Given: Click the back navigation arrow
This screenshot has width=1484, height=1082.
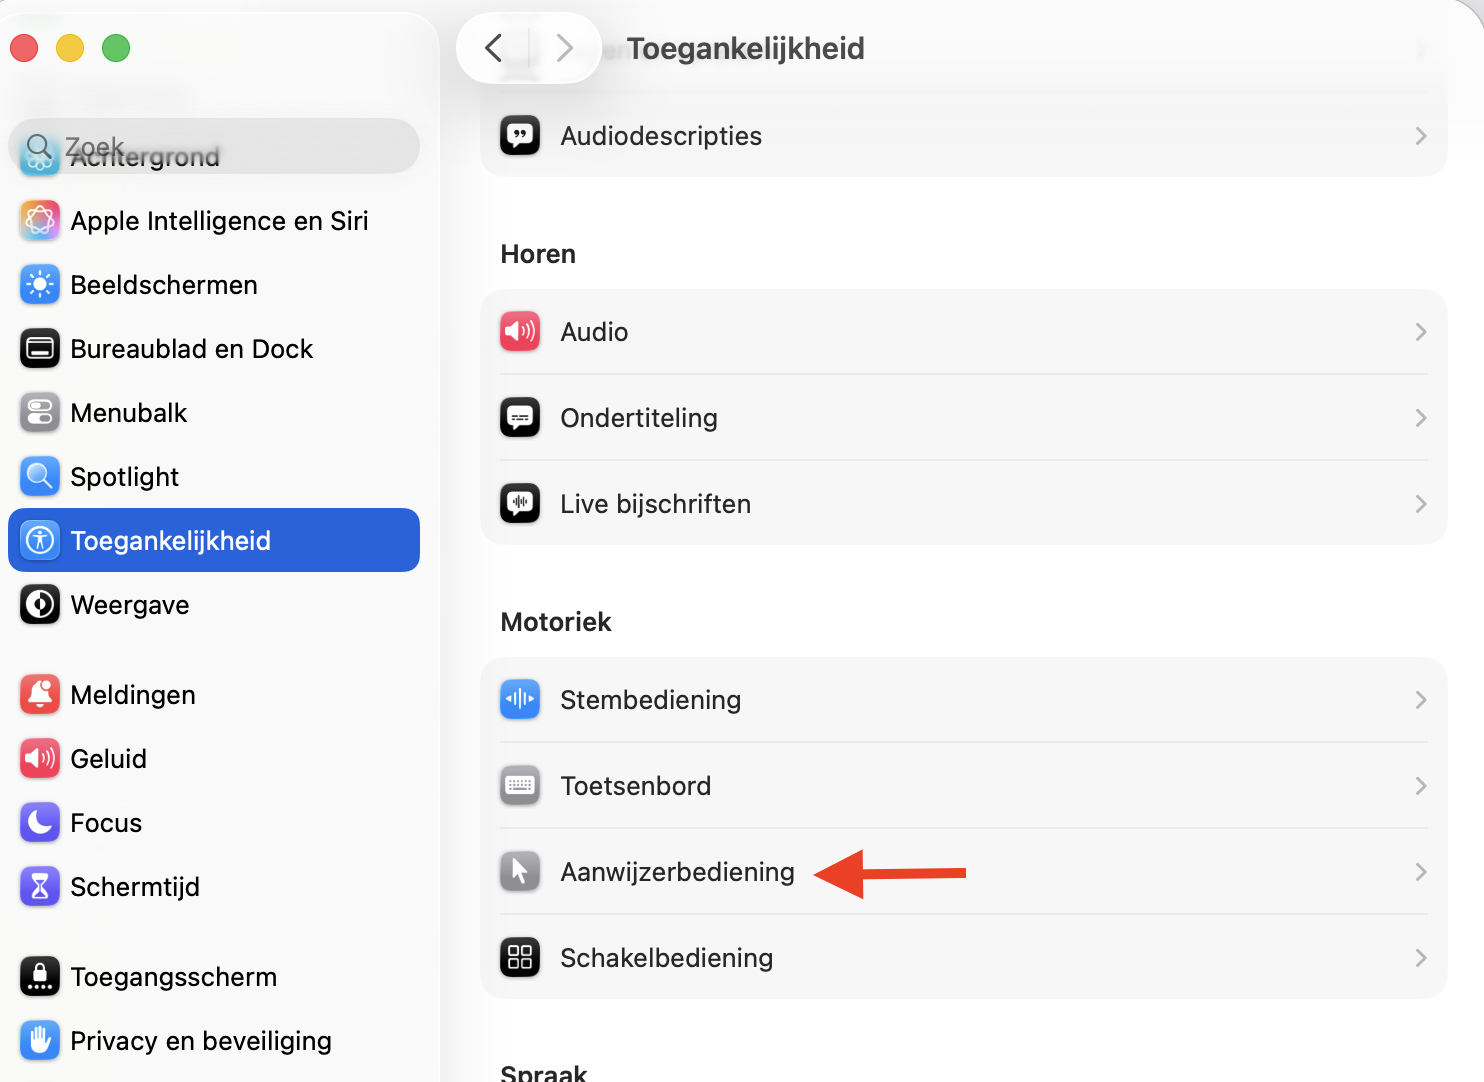Looking at the screenshot, I should [494, 47].
